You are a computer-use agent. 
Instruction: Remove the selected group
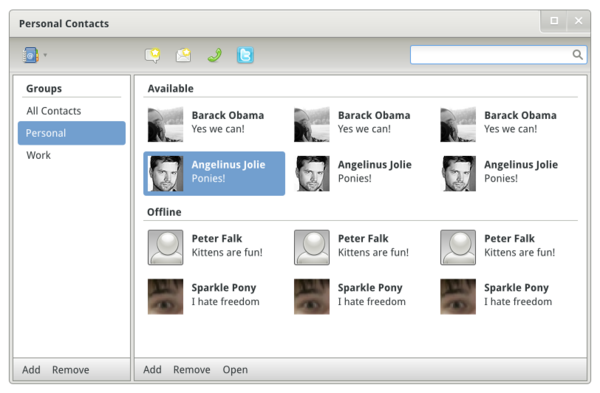click(x=71, y=370)
